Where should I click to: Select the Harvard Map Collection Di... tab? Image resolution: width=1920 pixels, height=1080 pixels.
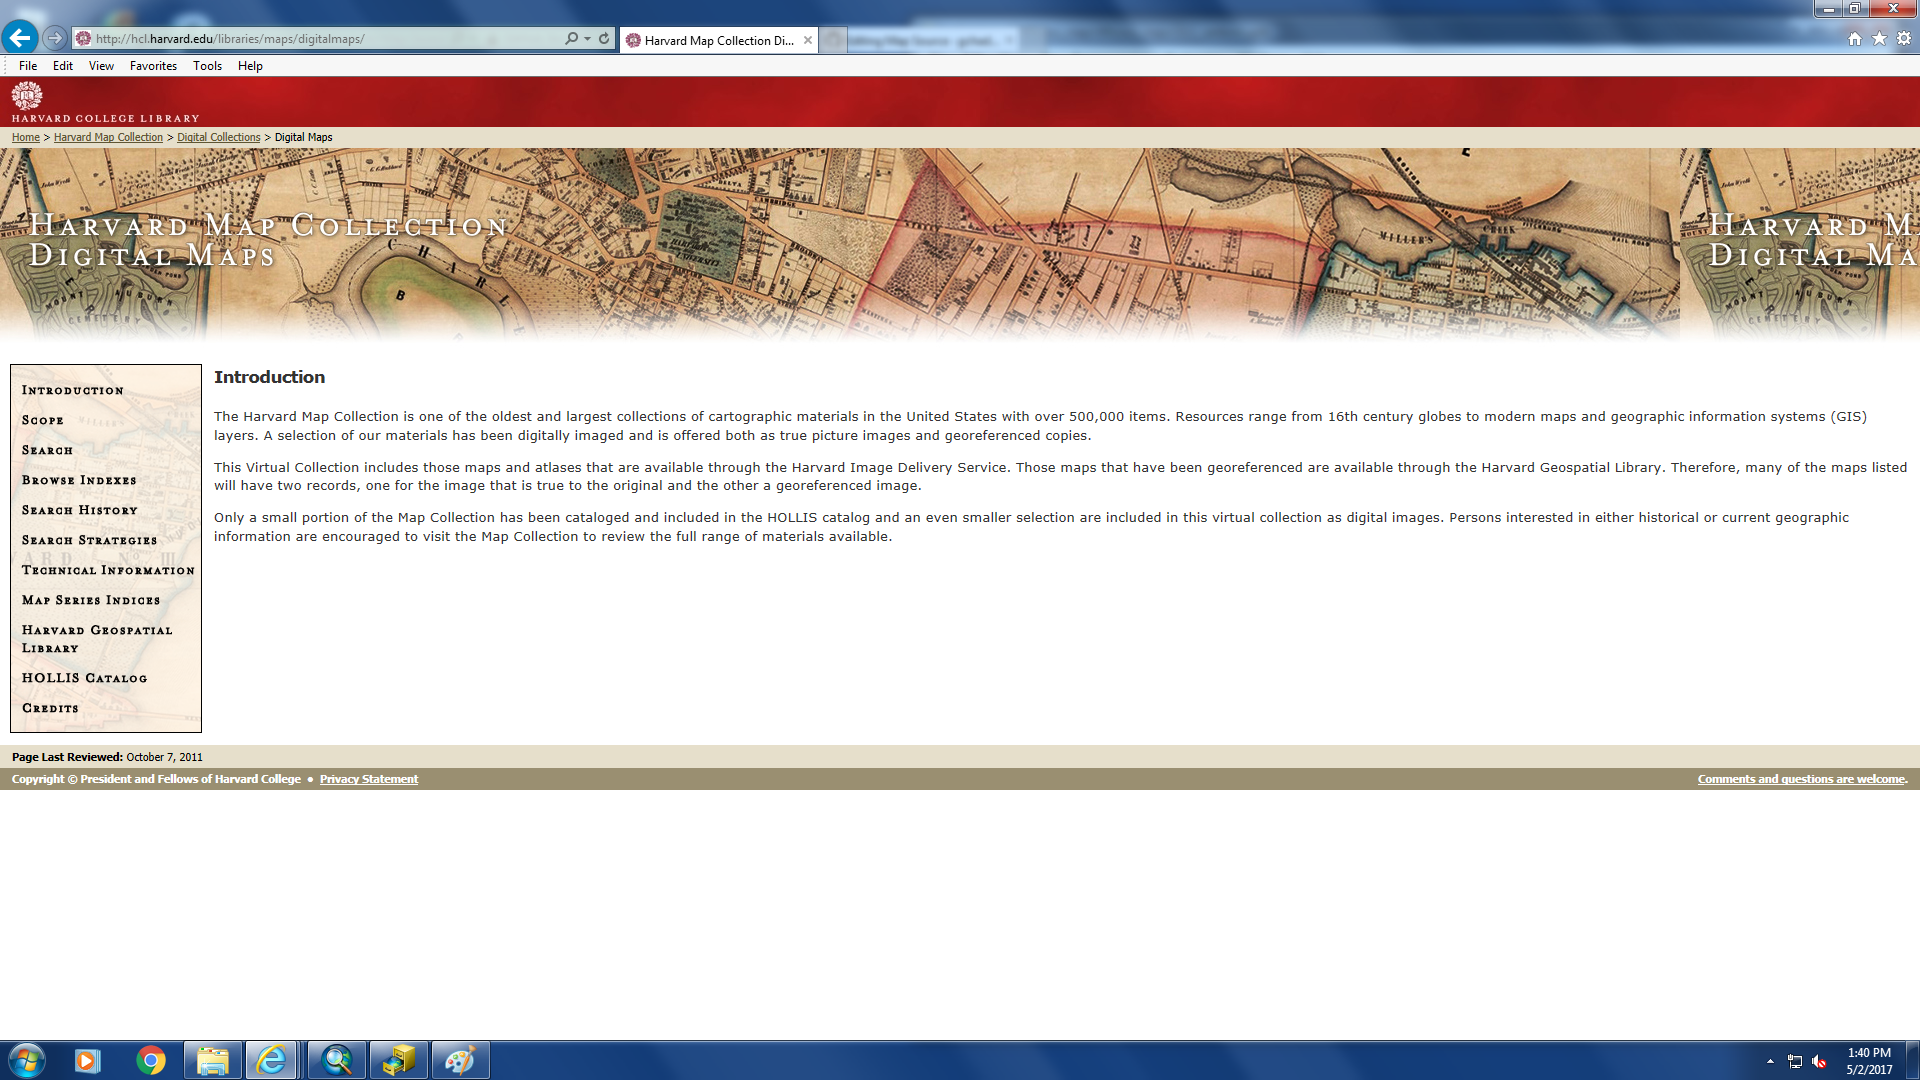click(x=719, y=40)
